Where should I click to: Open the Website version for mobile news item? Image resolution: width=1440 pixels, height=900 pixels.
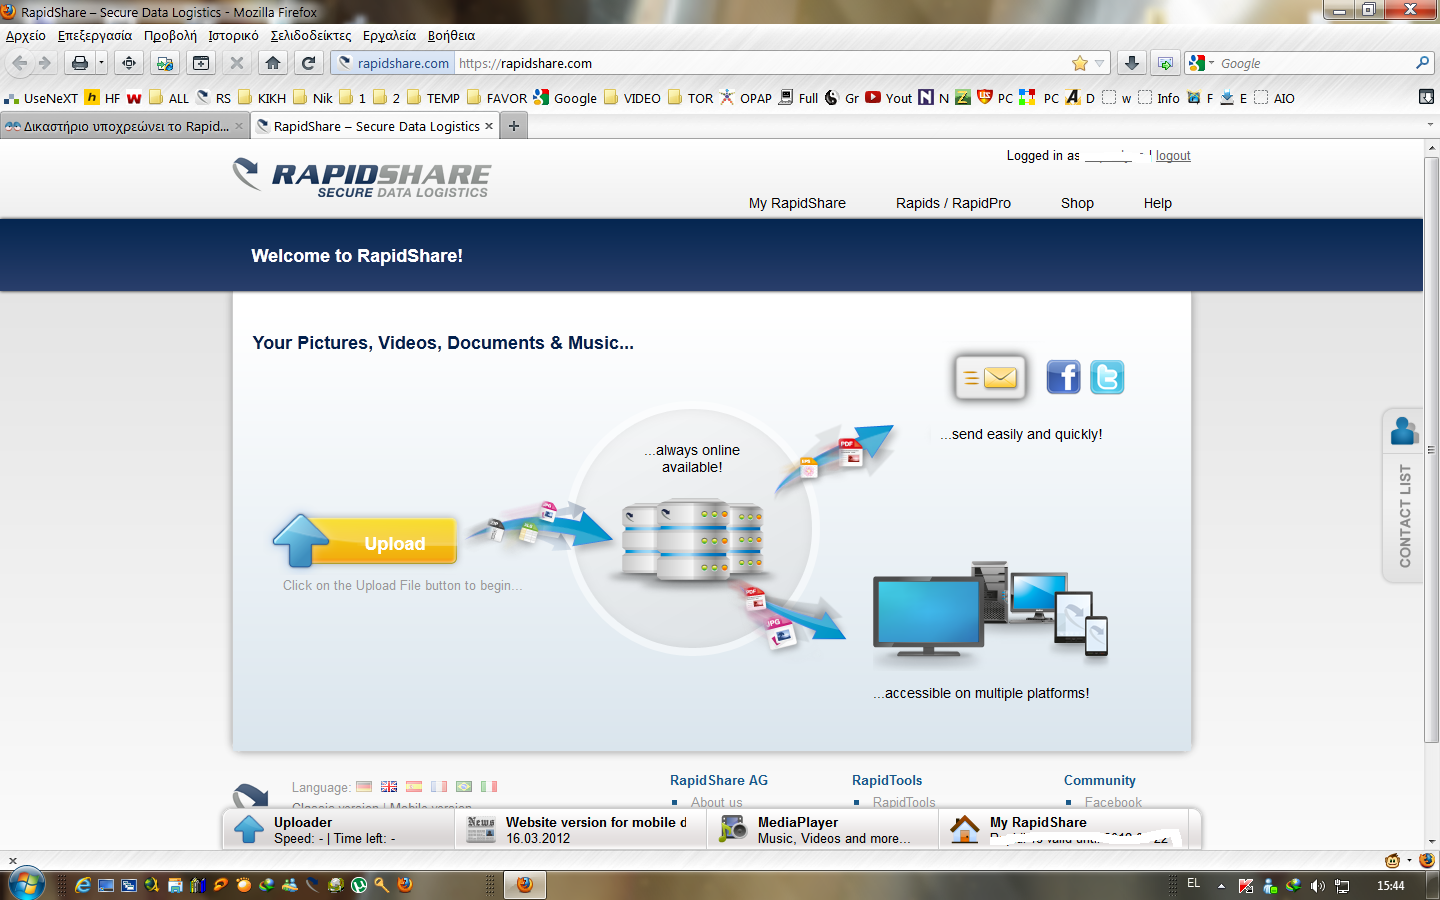coord(581,830)
